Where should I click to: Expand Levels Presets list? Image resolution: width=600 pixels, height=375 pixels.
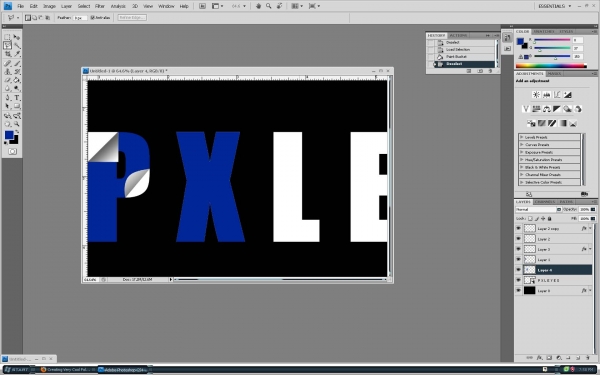(521, 137)
